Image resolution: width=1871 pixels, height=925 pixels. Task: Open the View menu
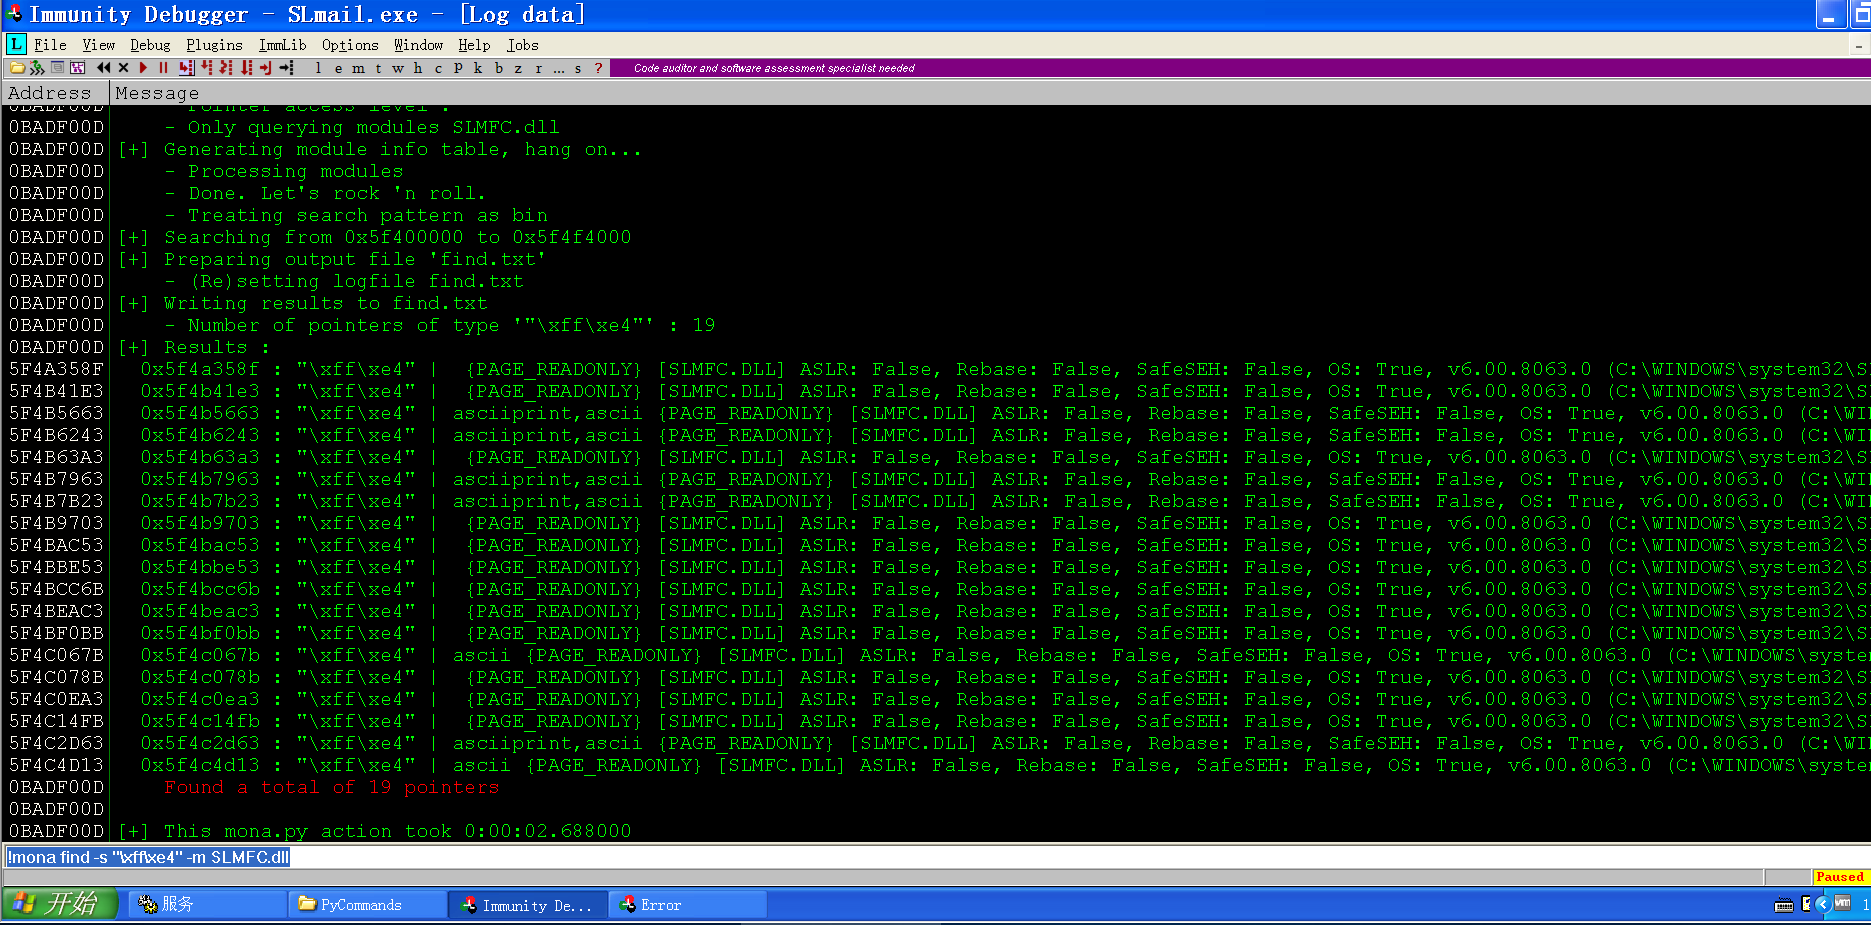[x=98, y=45]
